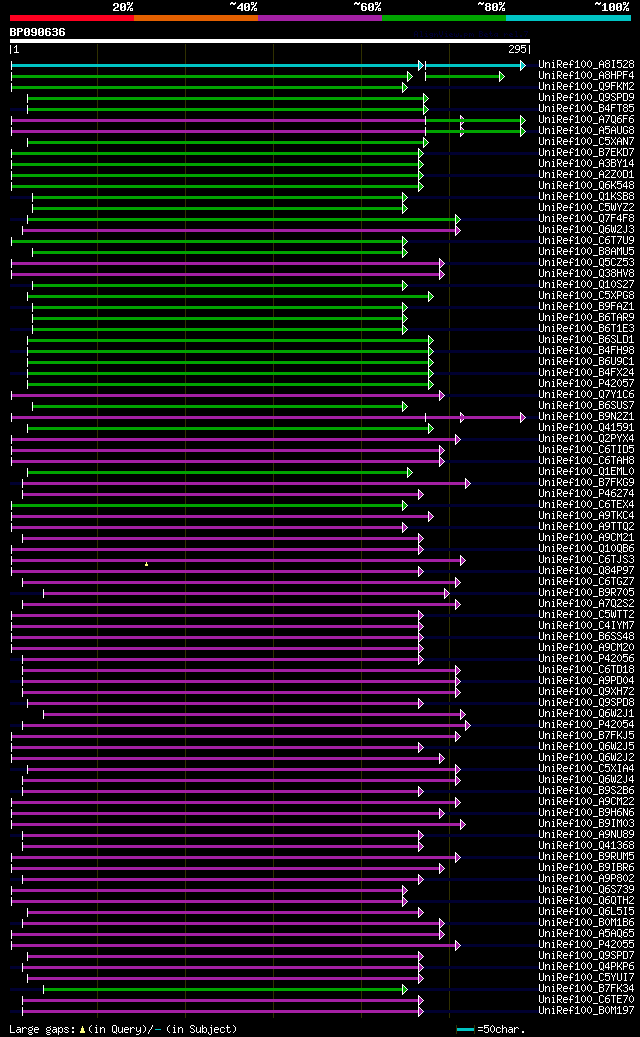Click the green ~80% legend color segment
Screen dimensions: 640x1037
[444, 18]
